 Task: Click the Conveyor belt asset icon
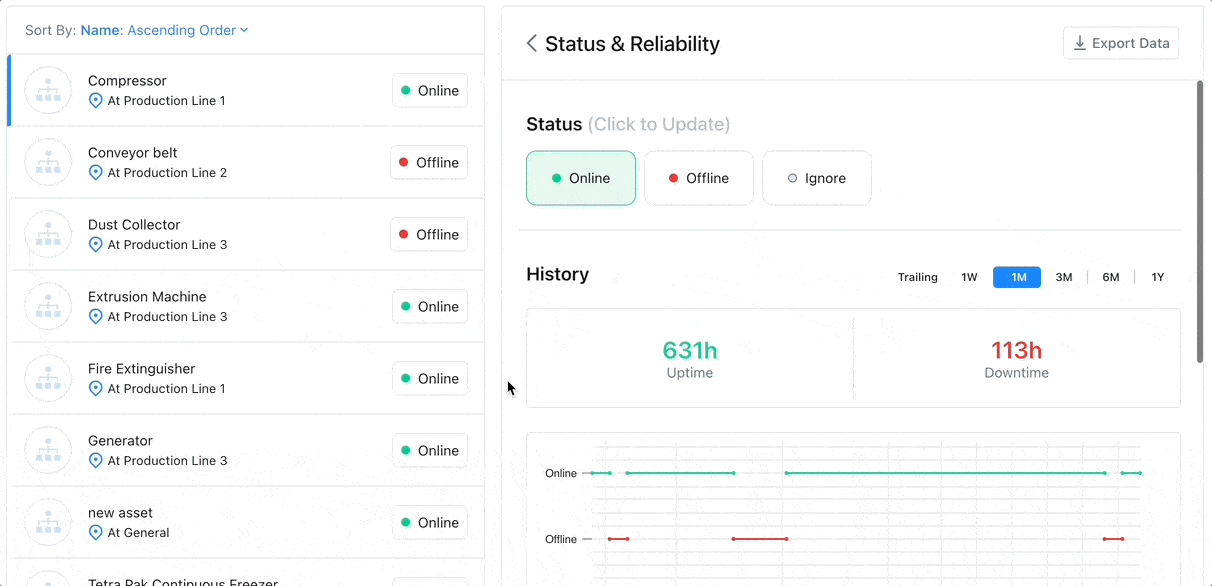coord(48,162)
